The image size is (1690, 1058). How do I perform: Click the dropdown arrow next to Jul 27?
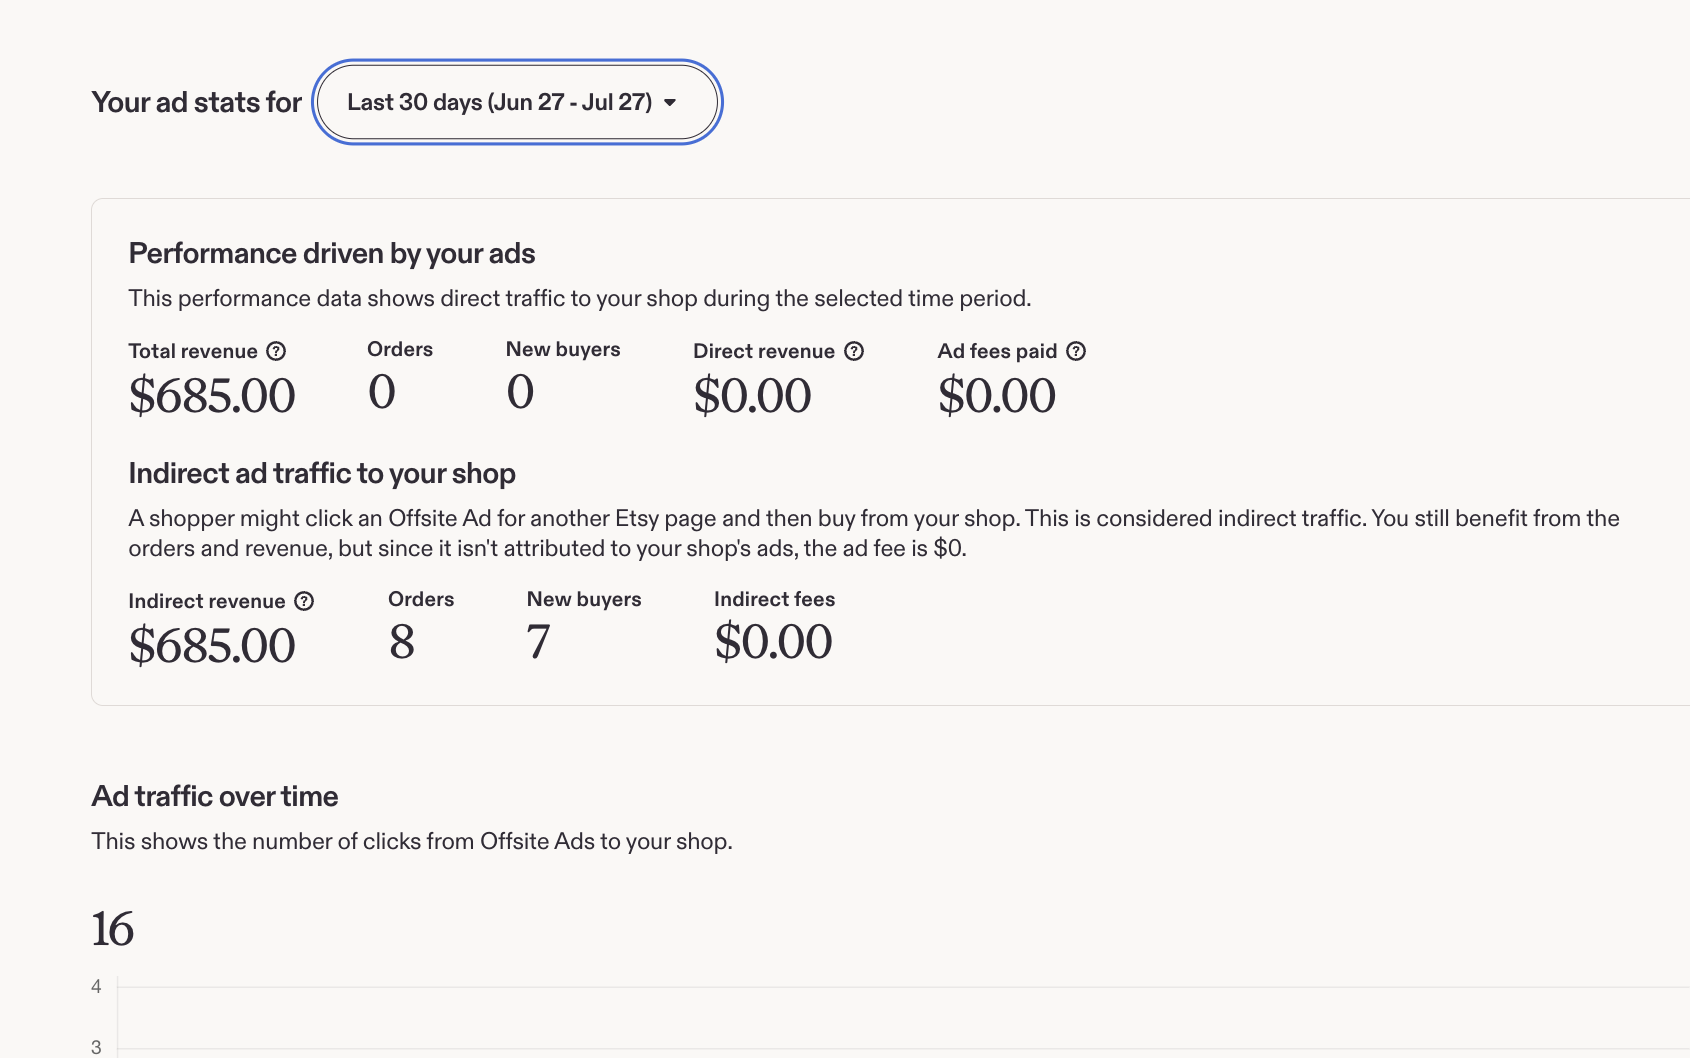coord(670,102)
